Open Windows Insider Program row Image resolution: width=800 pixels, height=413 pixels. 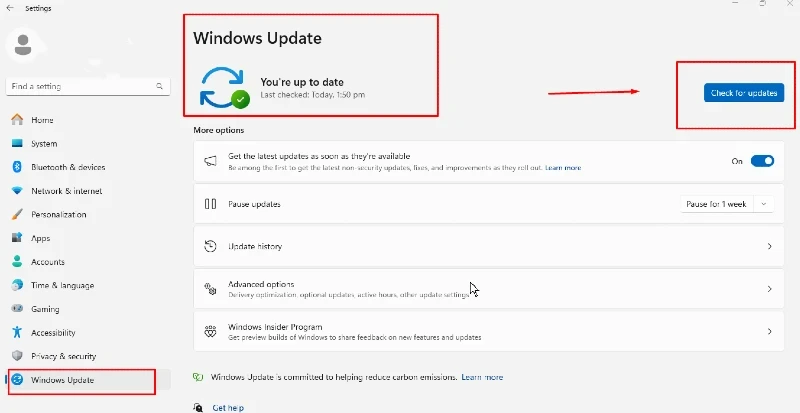click(488, 331)
